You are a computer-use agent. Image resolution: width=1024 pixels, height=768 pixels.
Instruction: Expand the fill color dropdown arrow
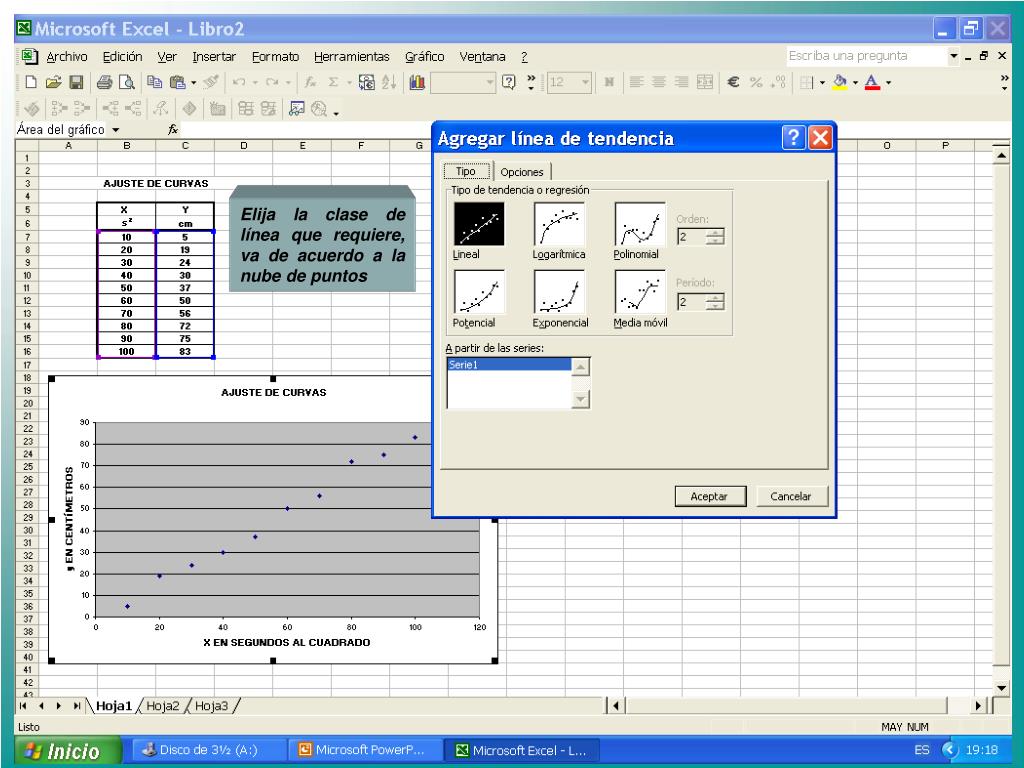click(x=856, y=83)
